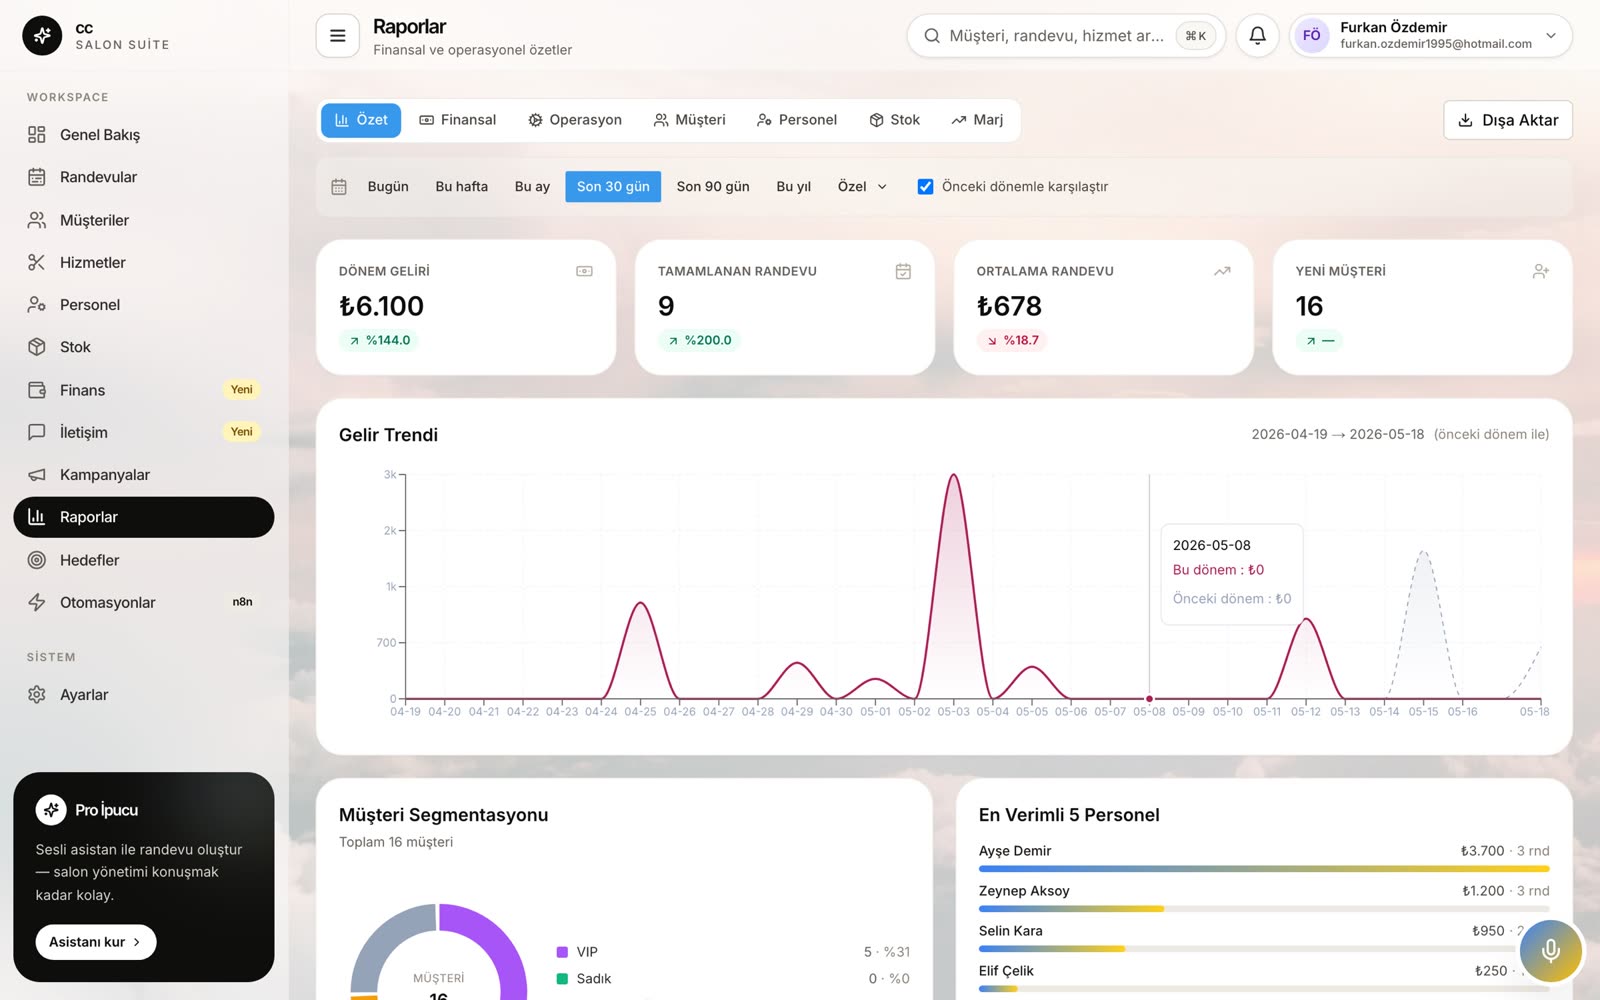This screenshot has width=1600, height=1000.
Task: Click the calendar icon in date filter bar
Action: point(339,187)
